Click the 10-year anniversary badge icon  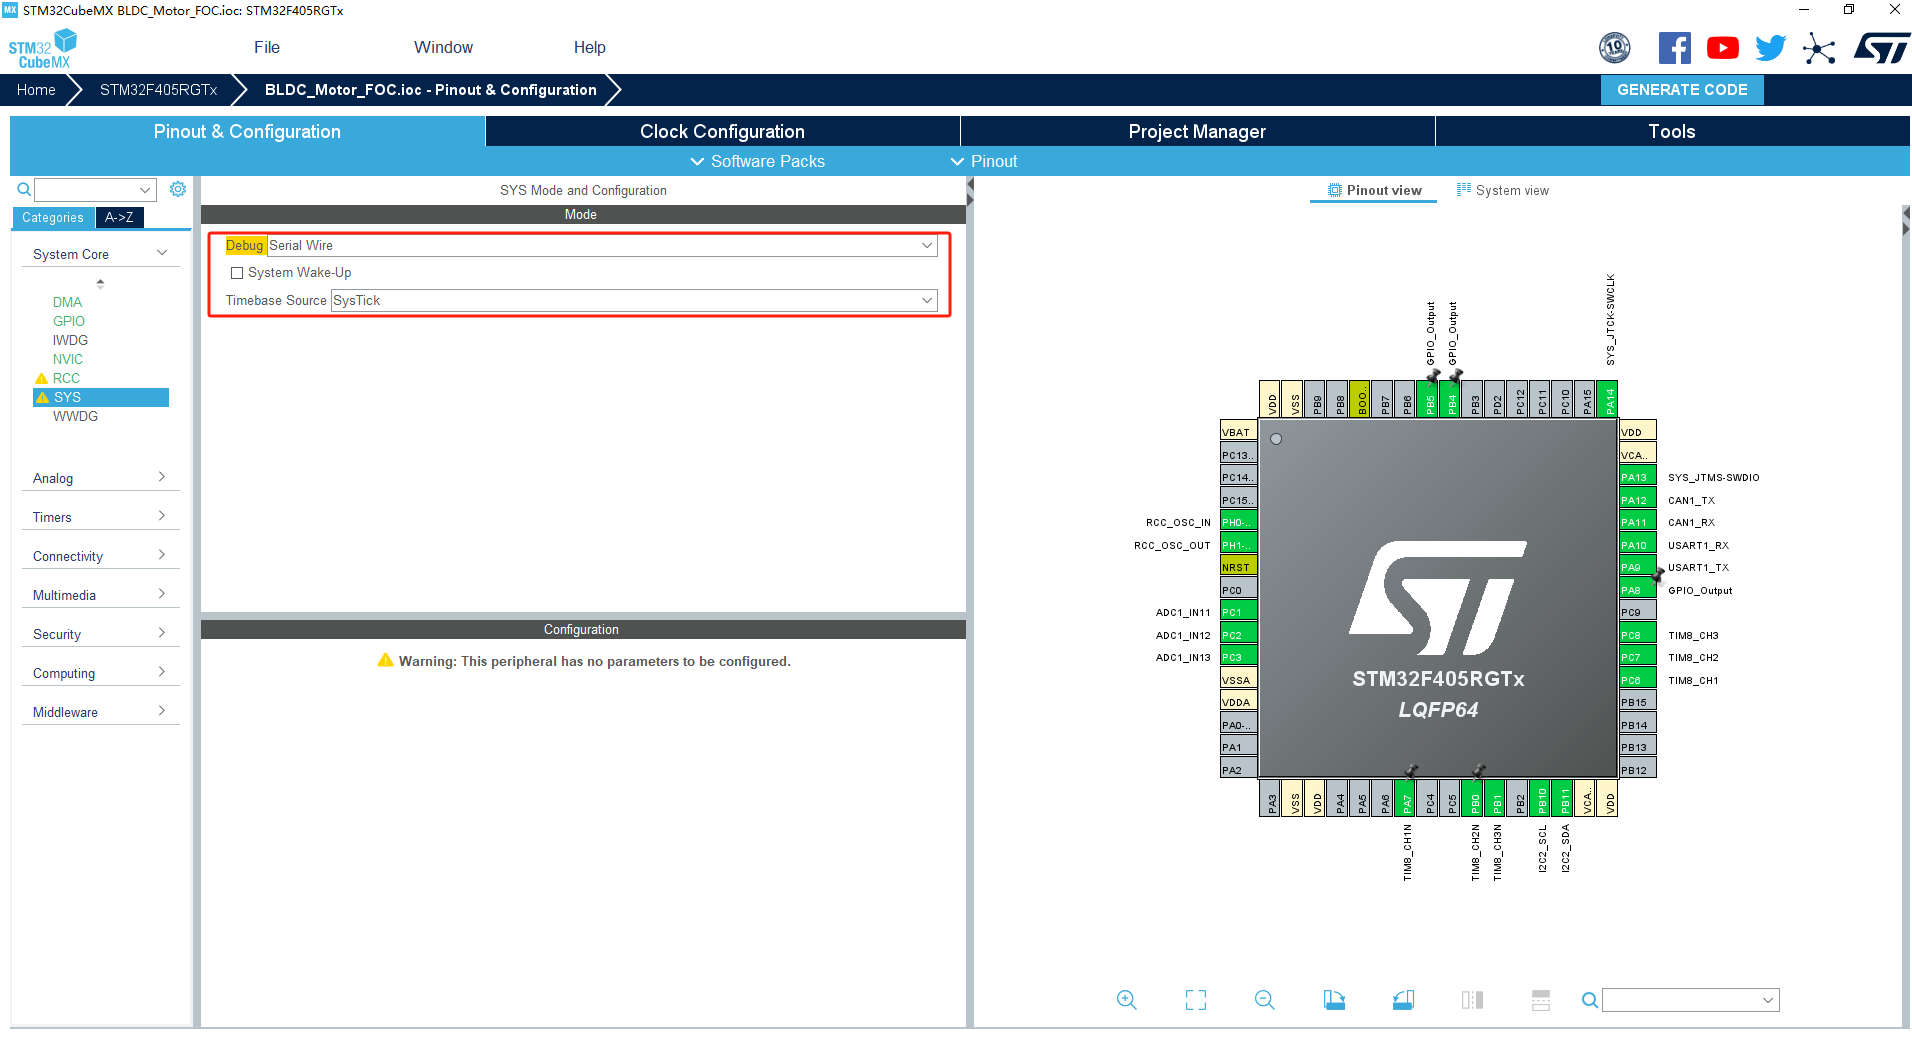click(x=1614, y=47)
